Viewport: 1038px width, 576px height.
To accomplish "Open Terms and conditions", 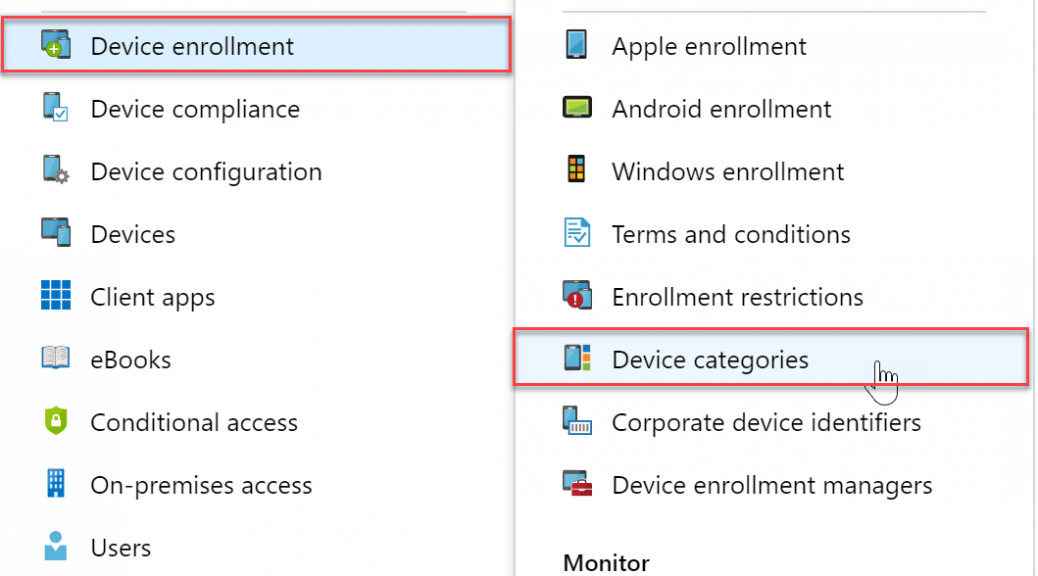I will (731, 234).
